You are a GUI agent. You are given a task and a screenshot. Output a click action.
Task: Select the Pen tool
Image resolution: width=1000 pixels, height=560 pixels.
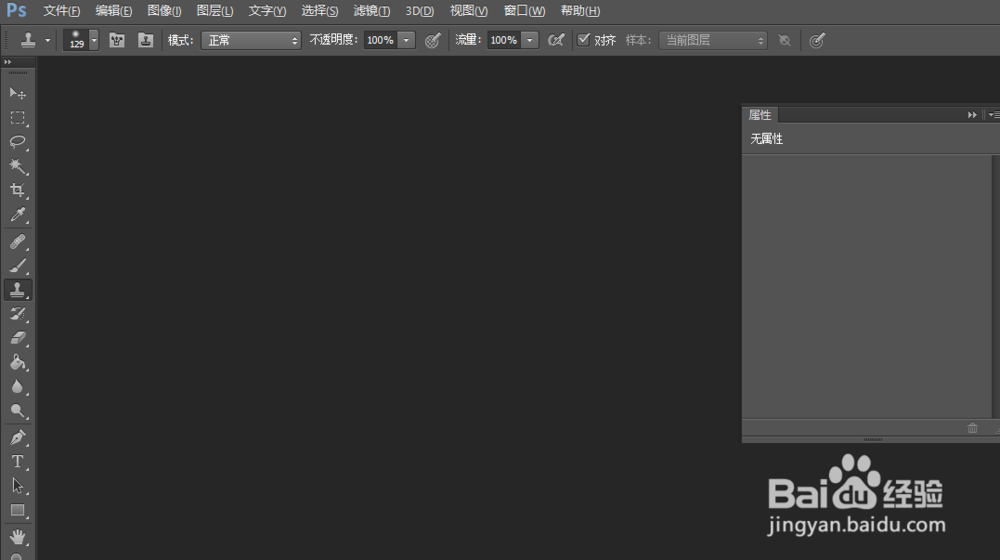click(x=17, y=438)
